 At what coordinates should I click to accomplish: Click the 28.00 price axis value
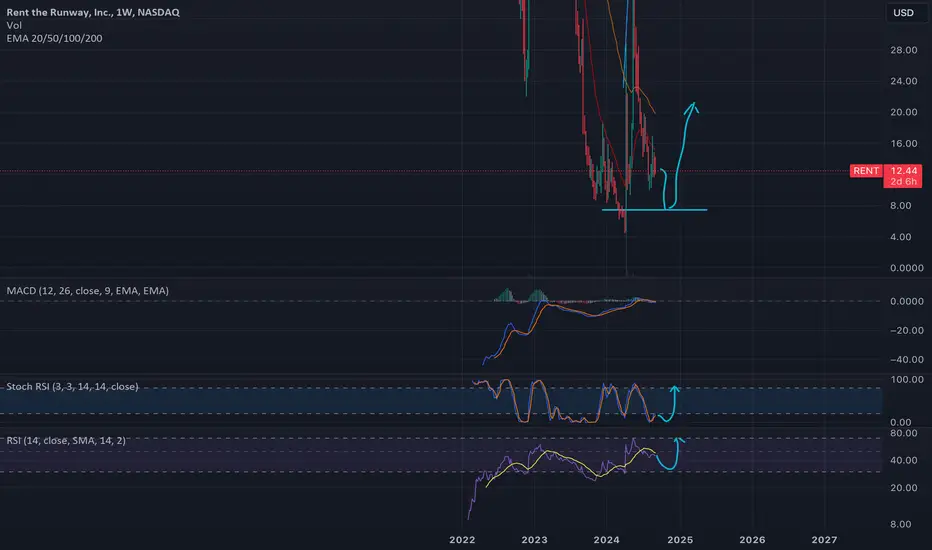click(x=903, y=50)
